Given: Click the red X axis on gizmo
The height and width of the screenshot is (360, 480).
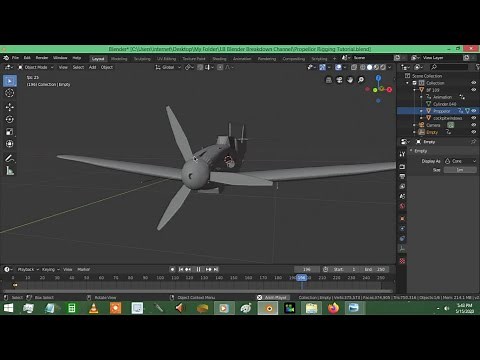Looking at the screenshot, I should click(389, 89).
